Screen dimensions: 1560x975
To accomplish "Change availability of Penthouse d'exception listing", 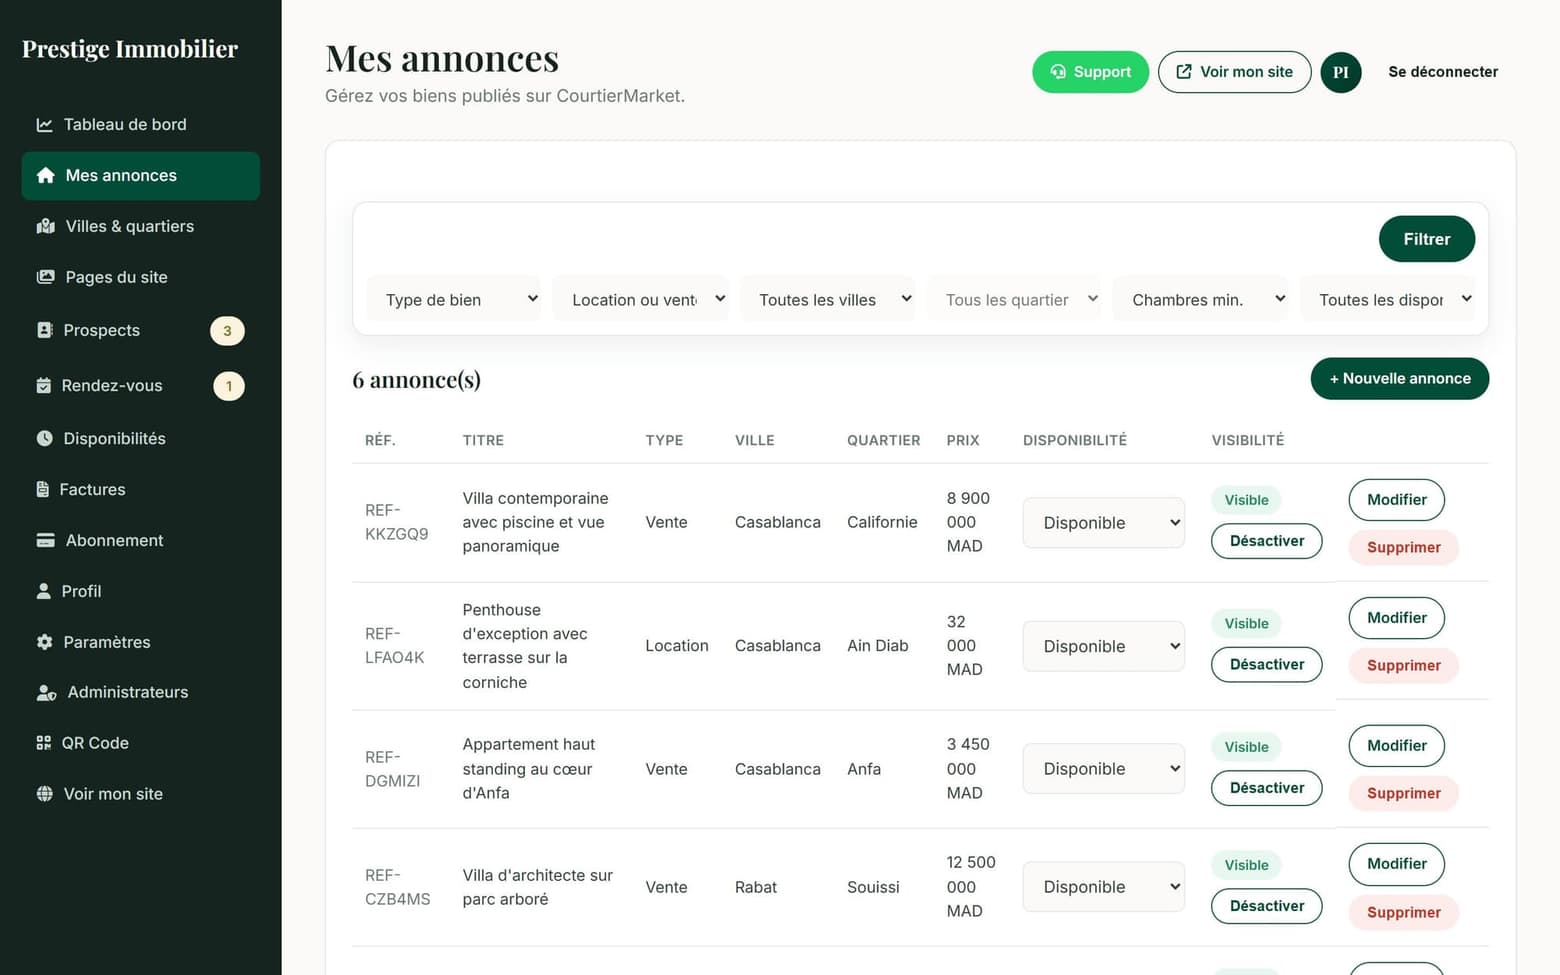I will click(1104, 647).
